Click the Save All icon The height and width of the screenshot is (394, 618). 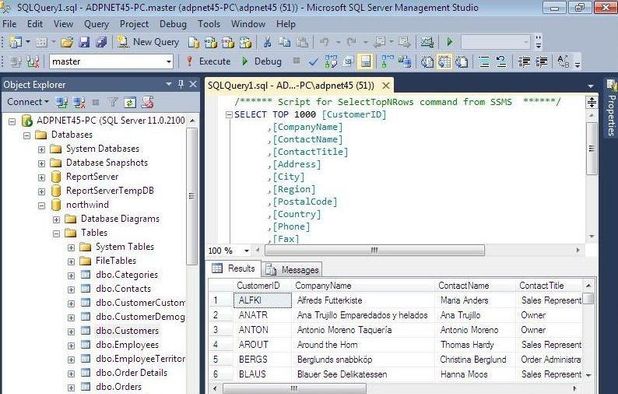coord(102,42)
